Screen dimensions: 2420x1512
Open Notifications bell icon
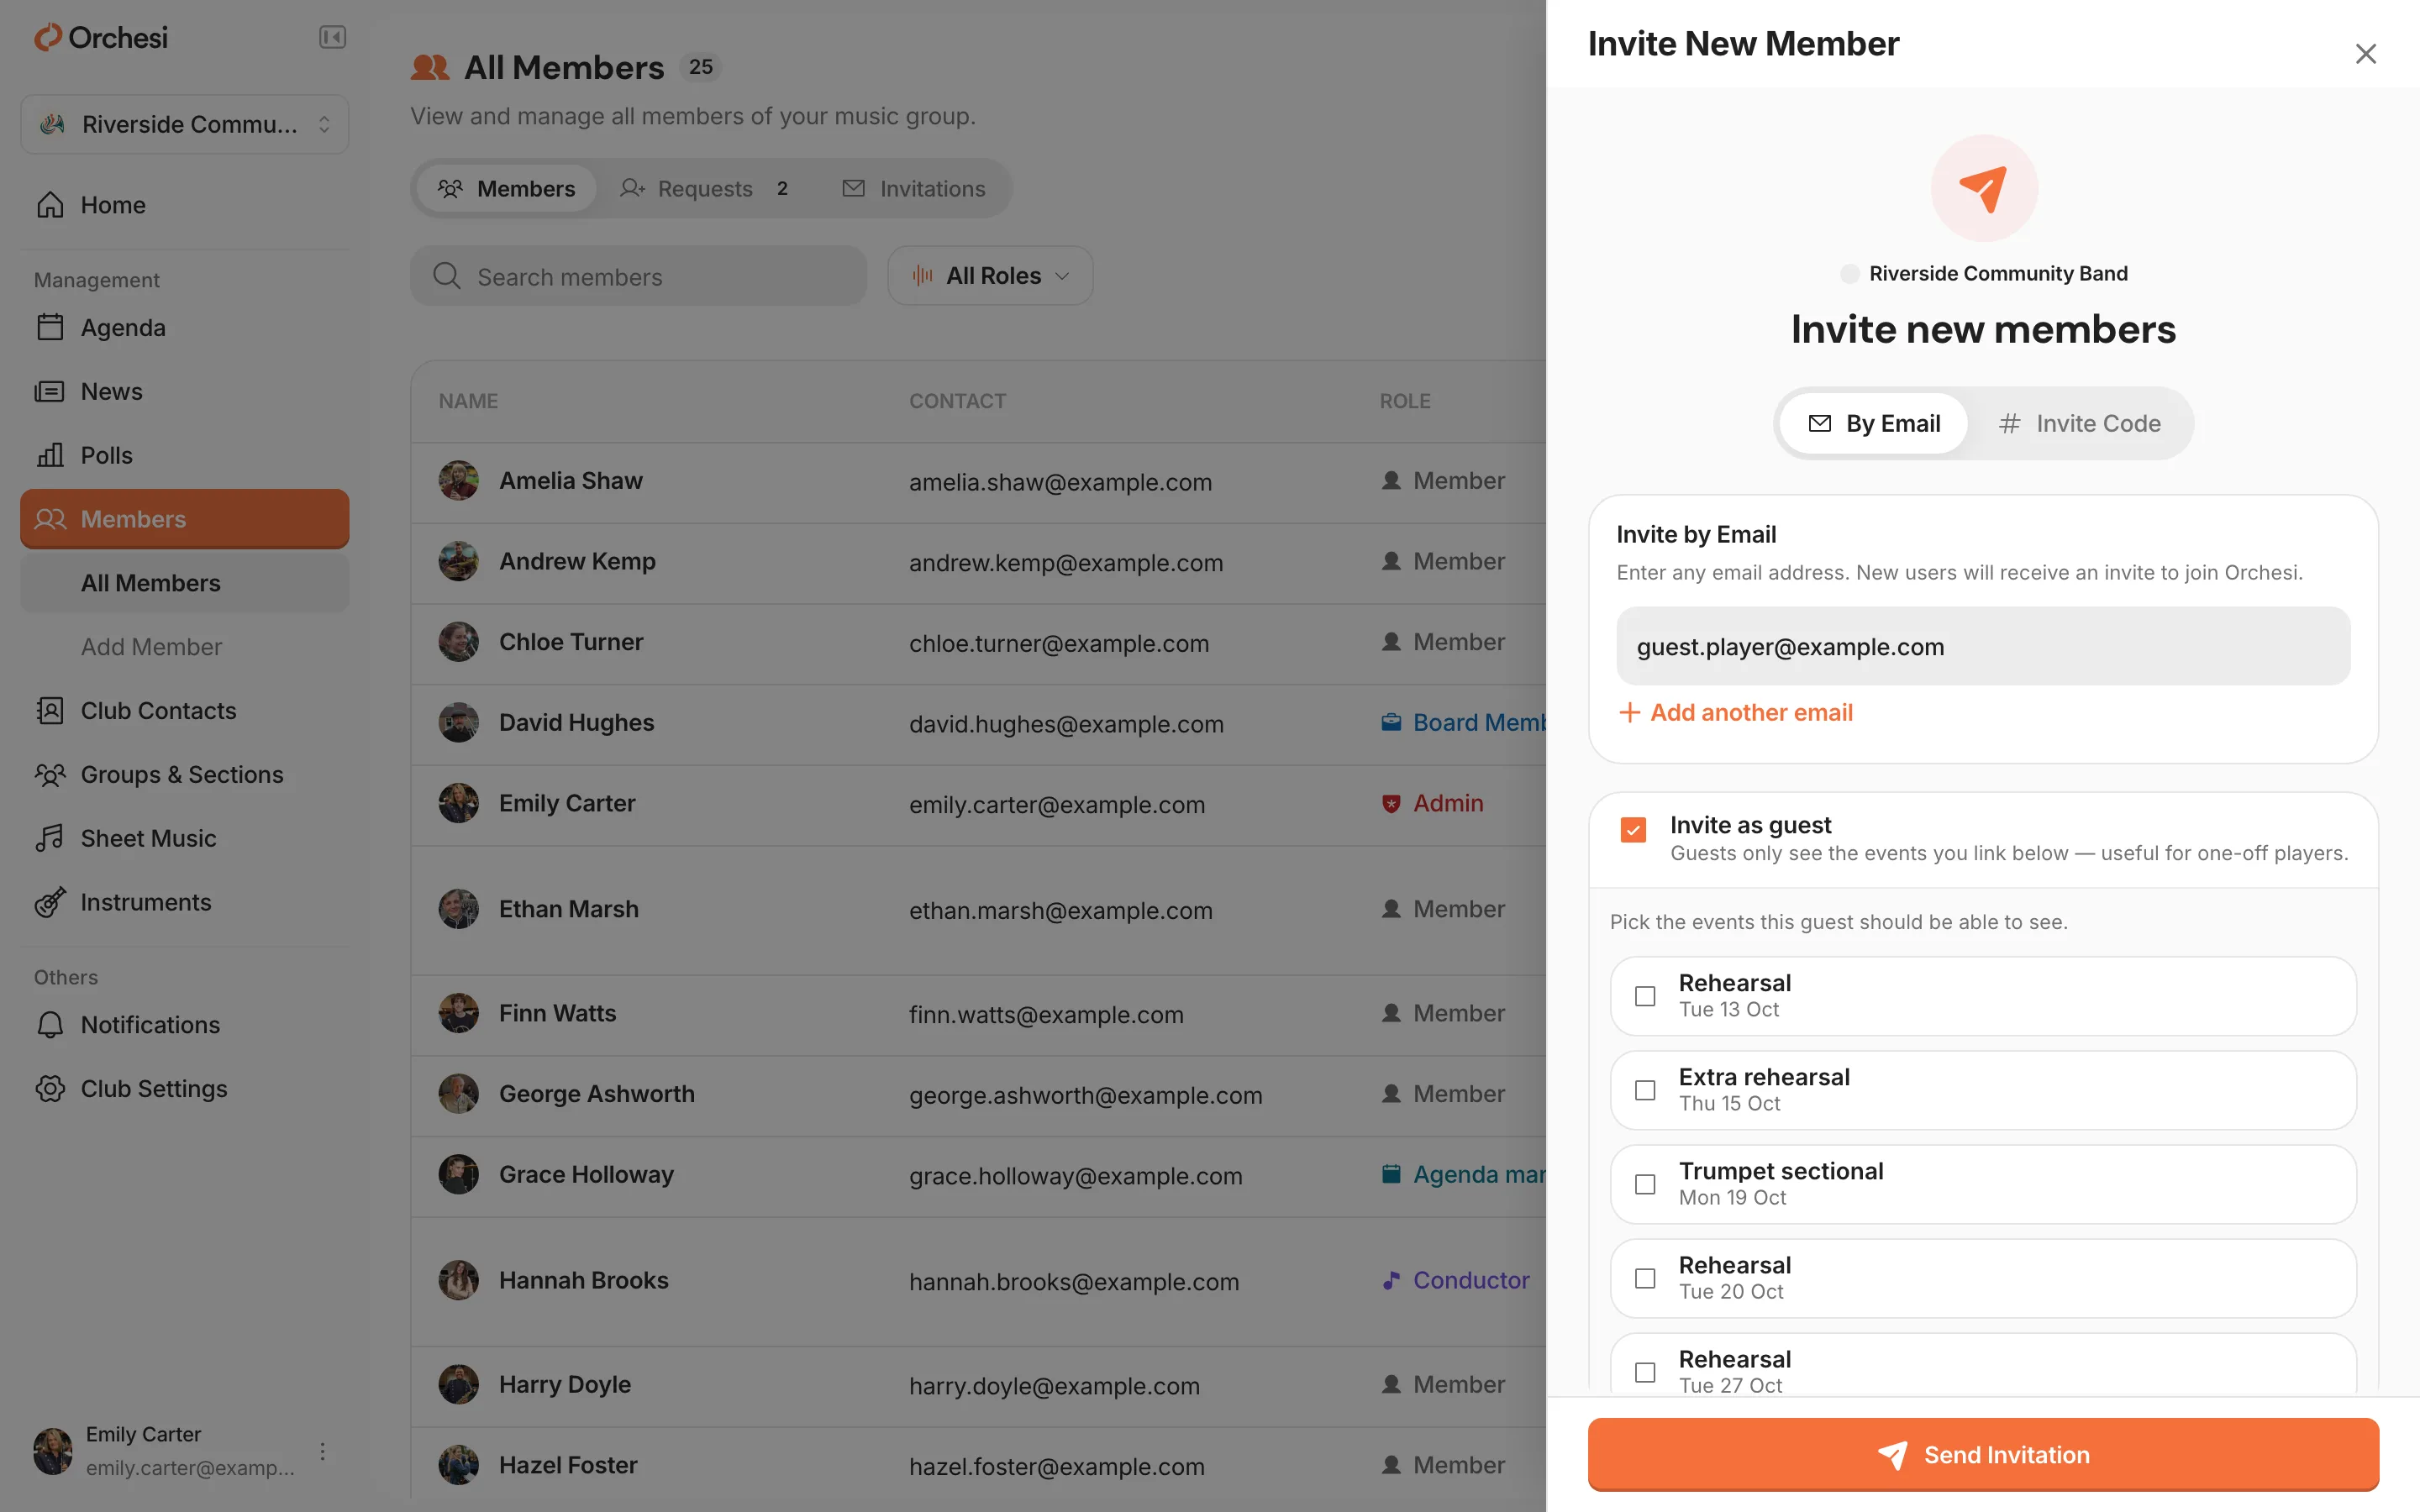50,1025
